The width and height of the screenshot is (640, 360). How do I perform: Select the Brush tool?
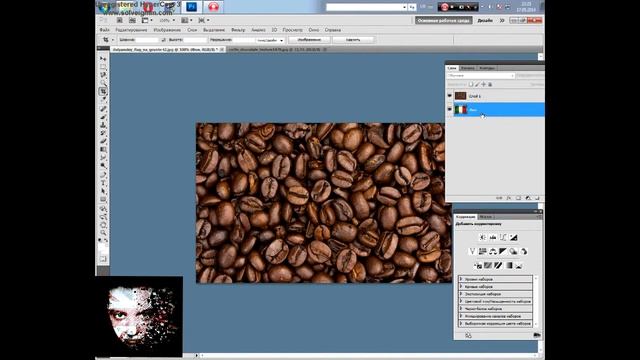click(103, 117)
